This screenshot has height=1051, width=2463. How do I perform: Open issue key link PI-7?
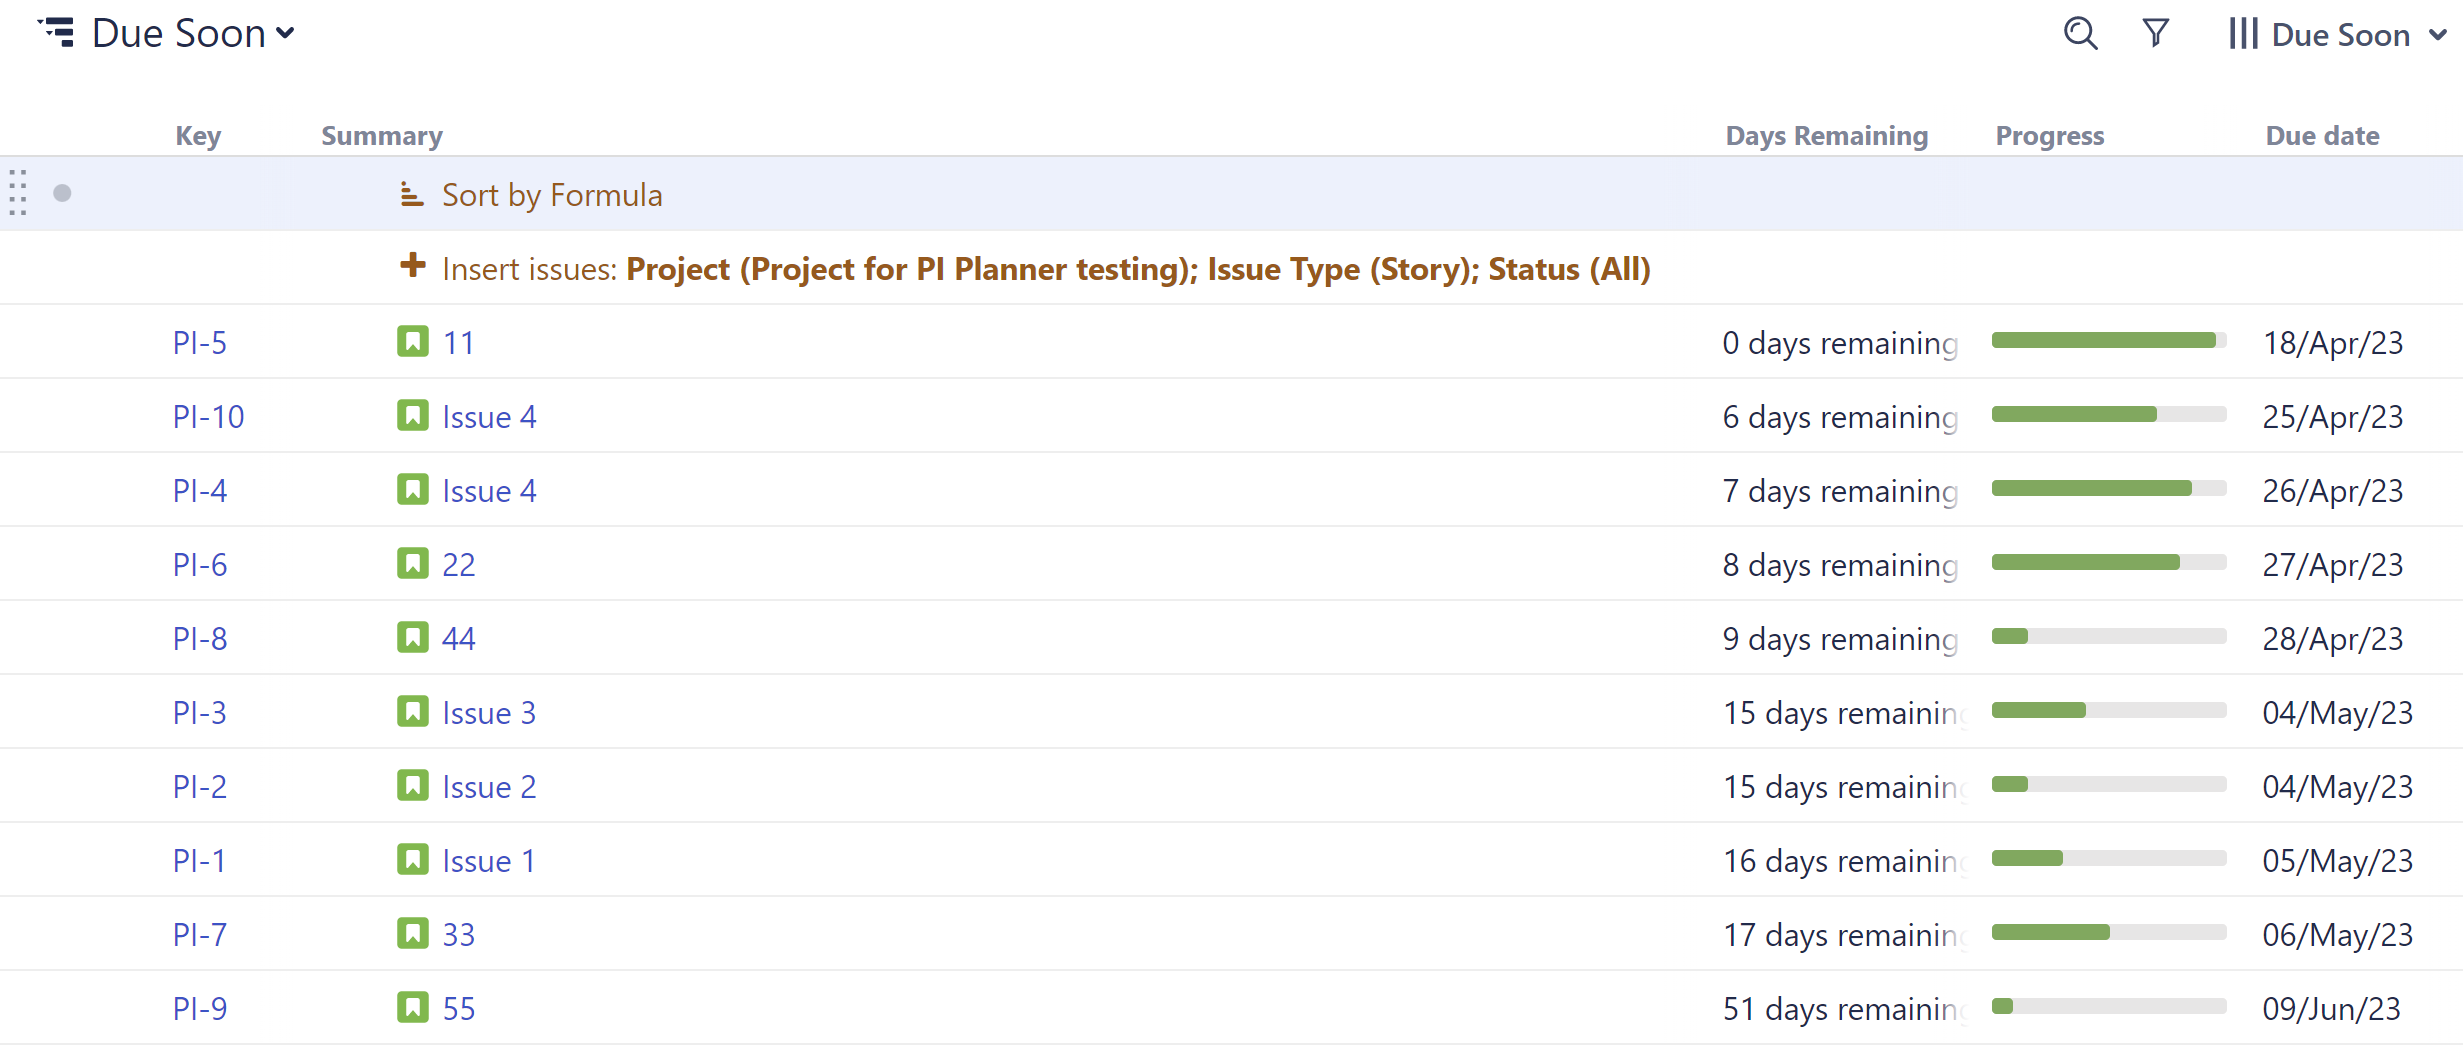[x=199, y=935]
